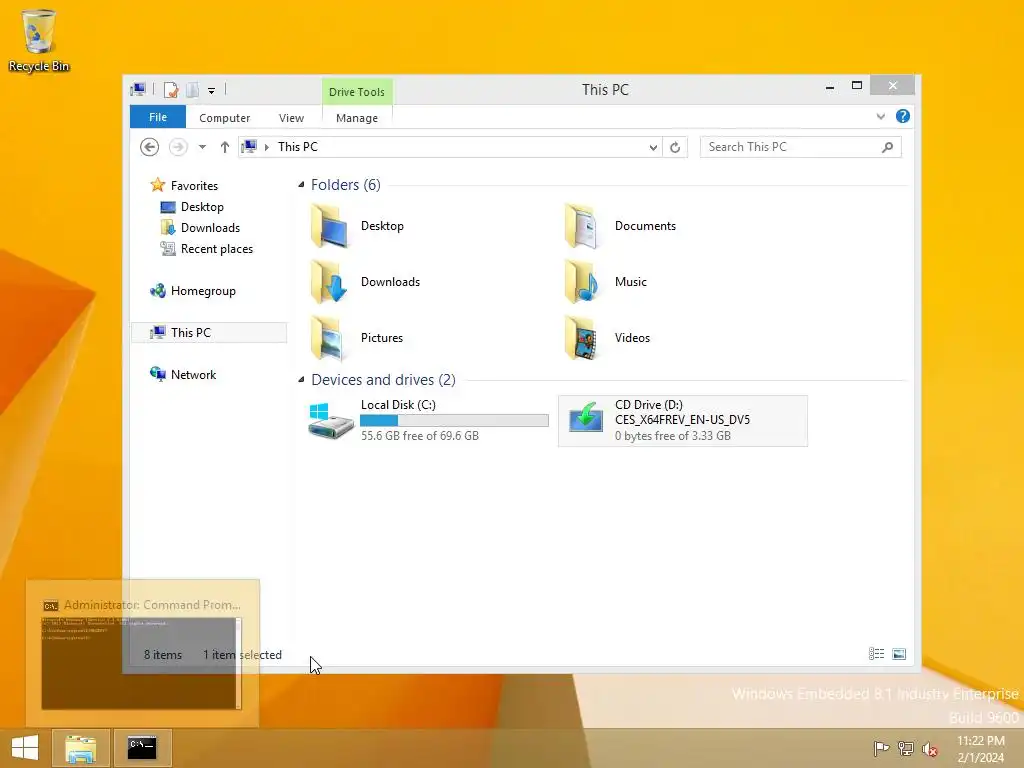Click the File Explorer taskbar icon
Image resolution: width=1024 pixels, height=768 pixels.
80,748
